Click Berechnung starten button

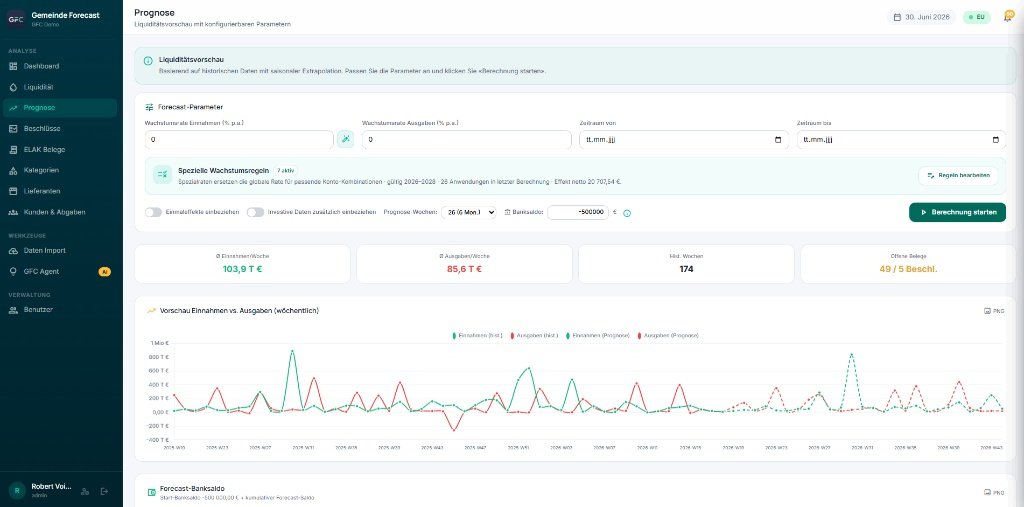tap(957, 212)
